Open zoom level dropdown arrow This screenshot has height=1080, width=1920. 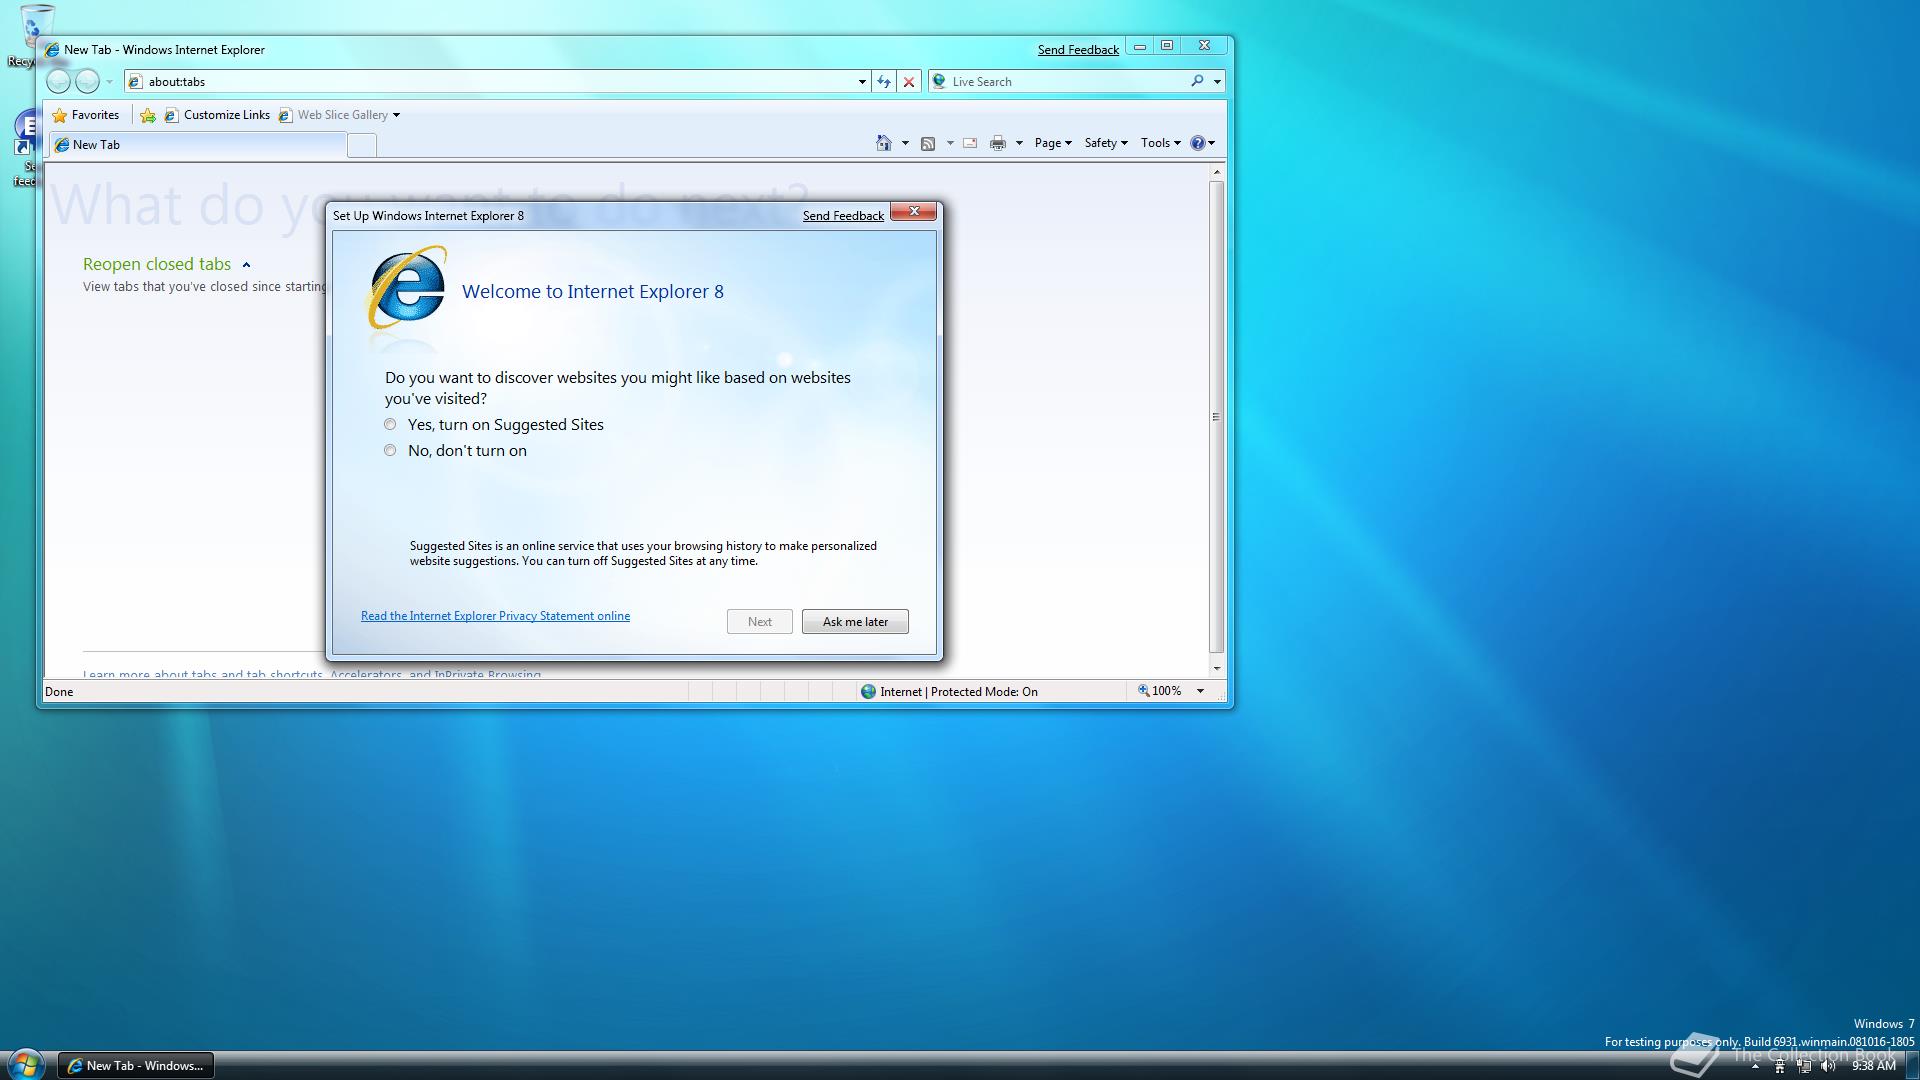click(1200, 691)
